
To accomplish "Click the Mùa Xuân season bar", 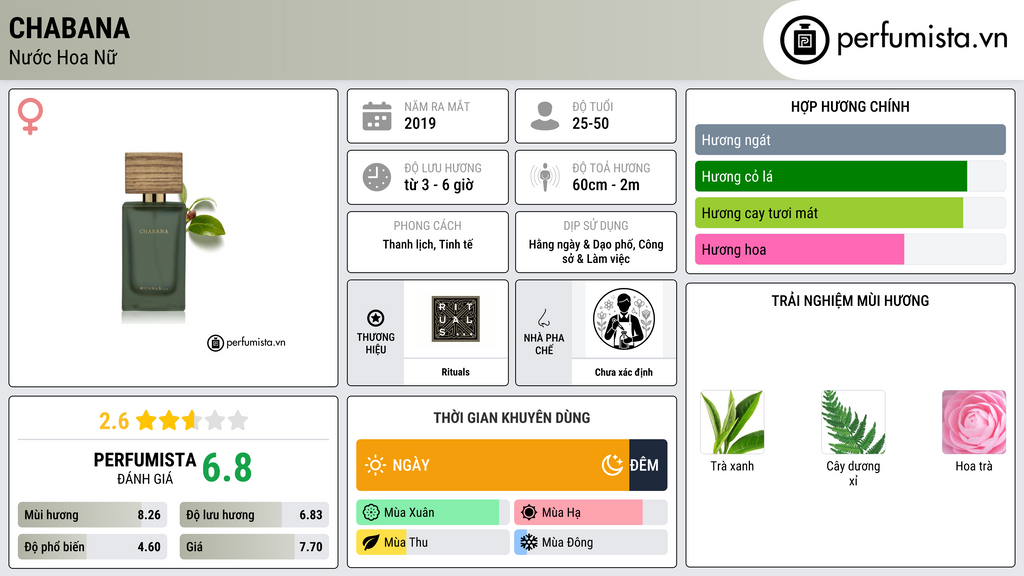I will coord(433,513).
